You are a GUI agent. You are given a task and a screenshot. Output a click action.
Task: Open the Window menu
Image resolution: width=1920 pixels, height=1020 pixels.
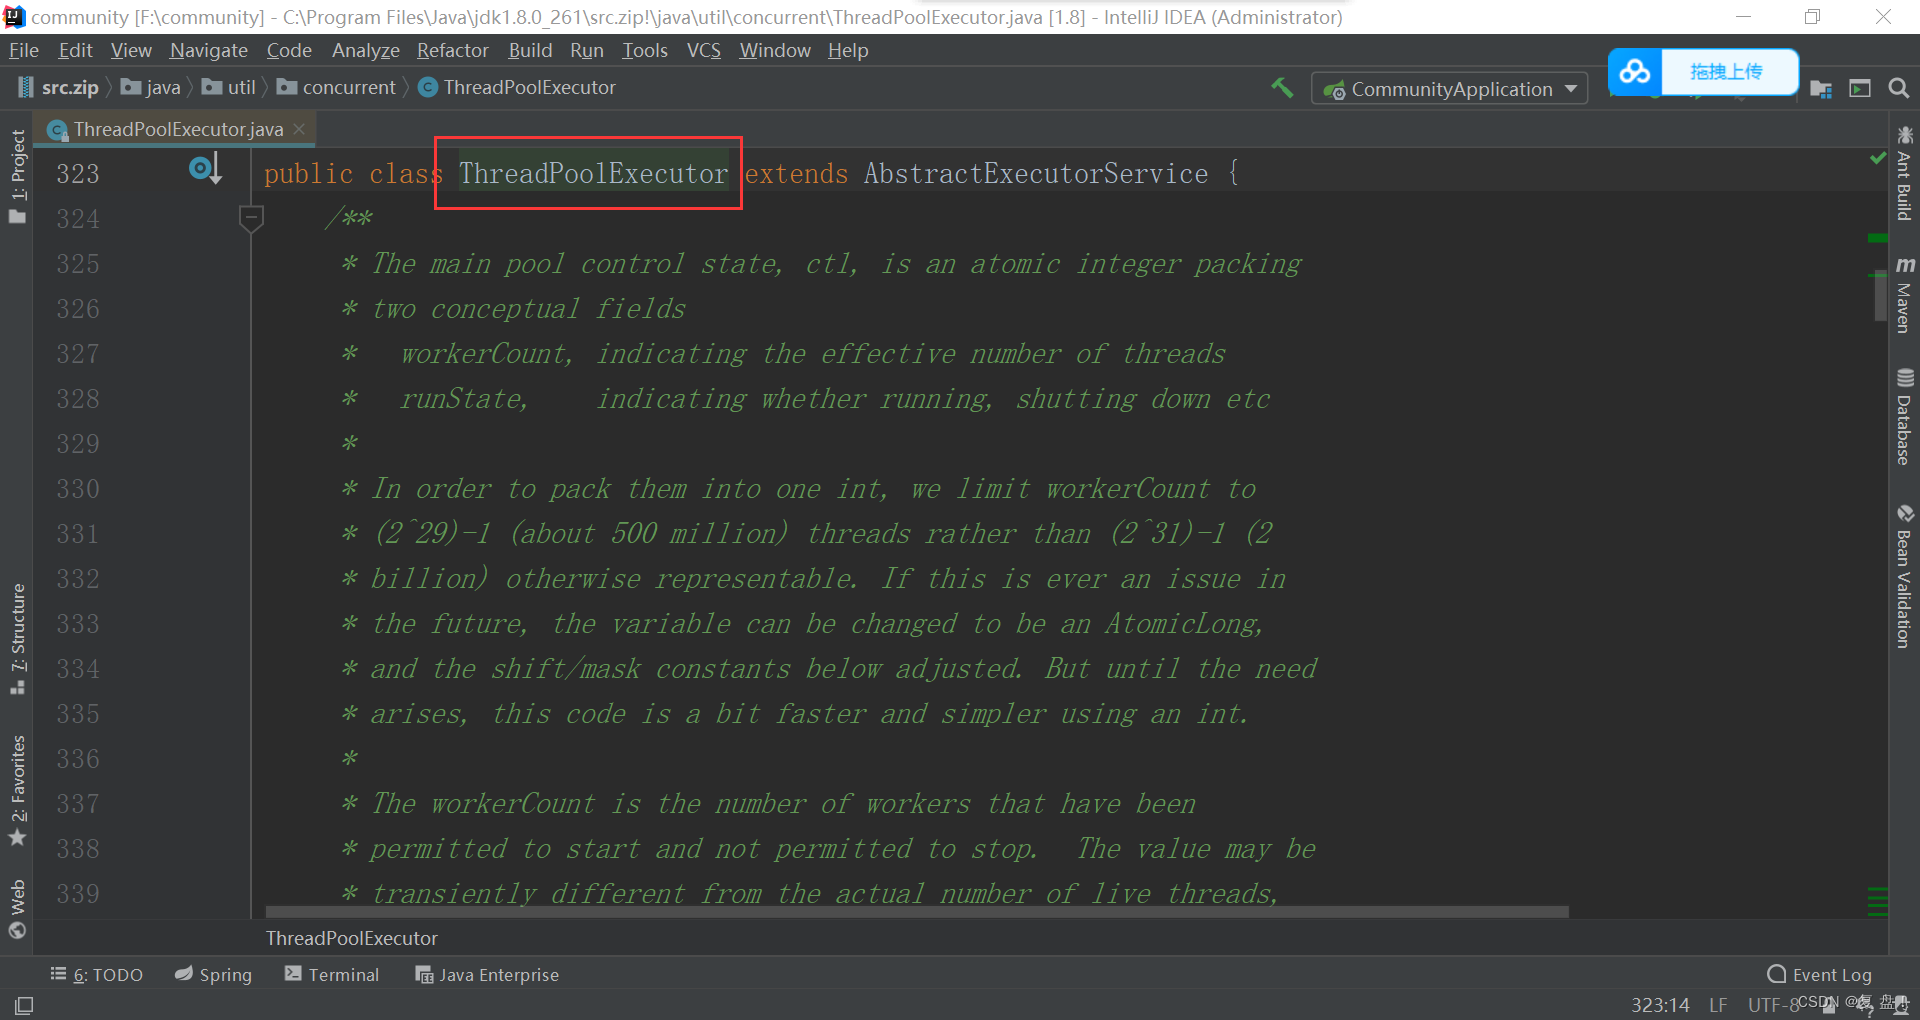tap(775, 50)
